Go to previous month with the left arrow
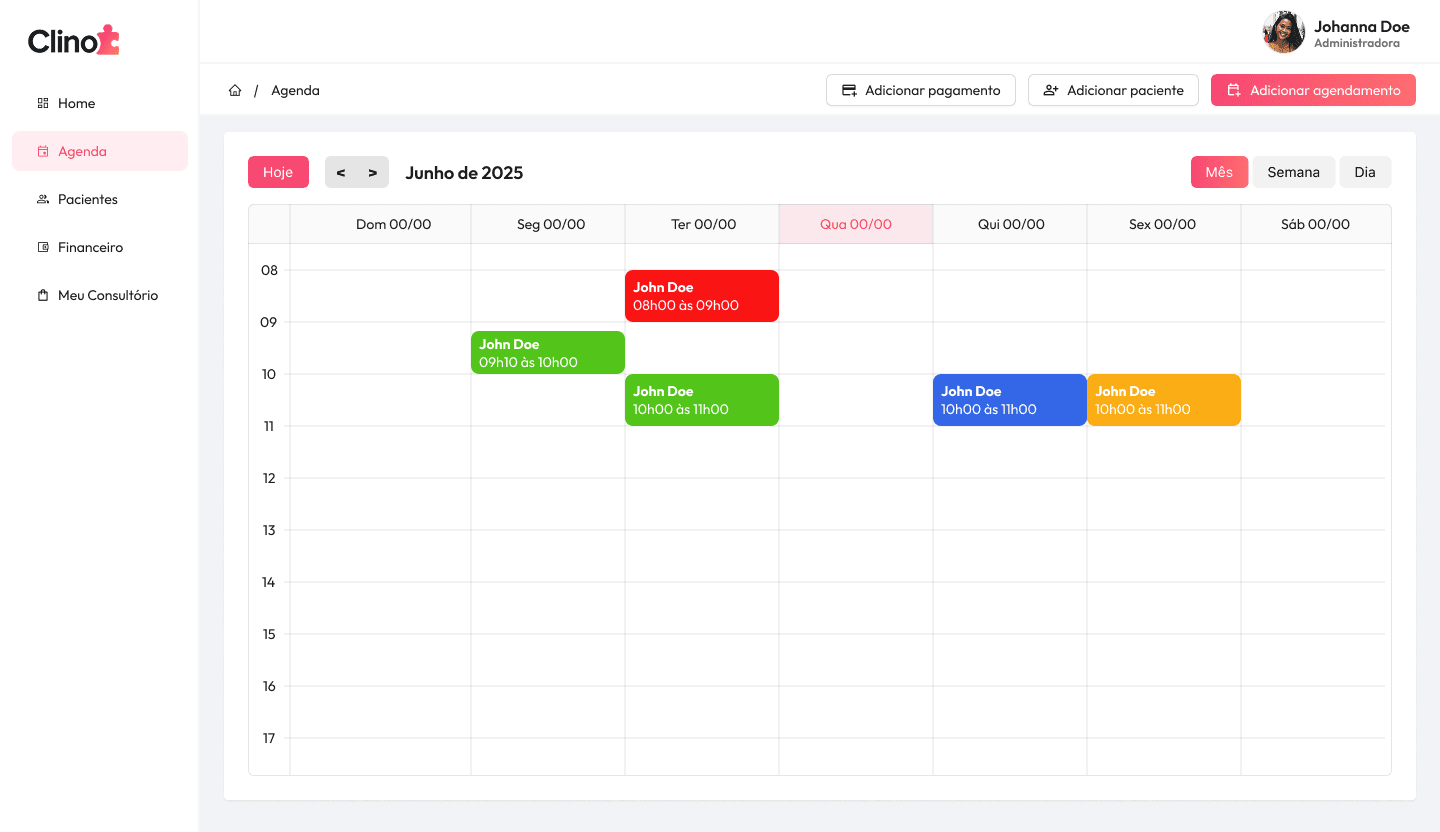This screenshot has width=1440, height=832. [x=343, y=172]
